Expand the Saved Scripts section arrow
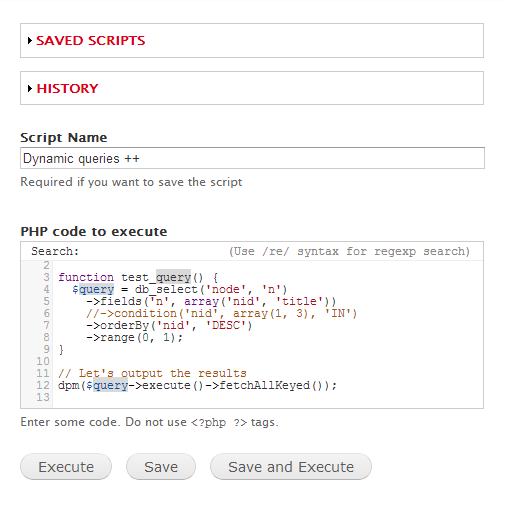Image resolution: width=505 pixels, height=517 pixels. coord(30,41)
